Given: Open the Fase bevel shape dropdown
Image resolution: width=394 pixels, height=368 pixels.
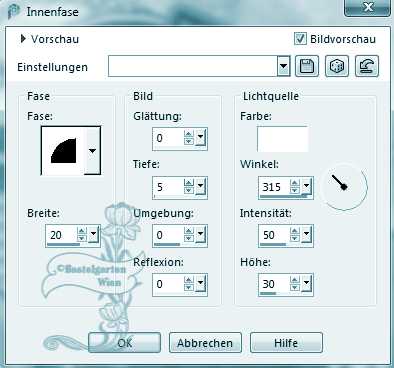Looking at the screenshot, I should click(x=92, y=151).
